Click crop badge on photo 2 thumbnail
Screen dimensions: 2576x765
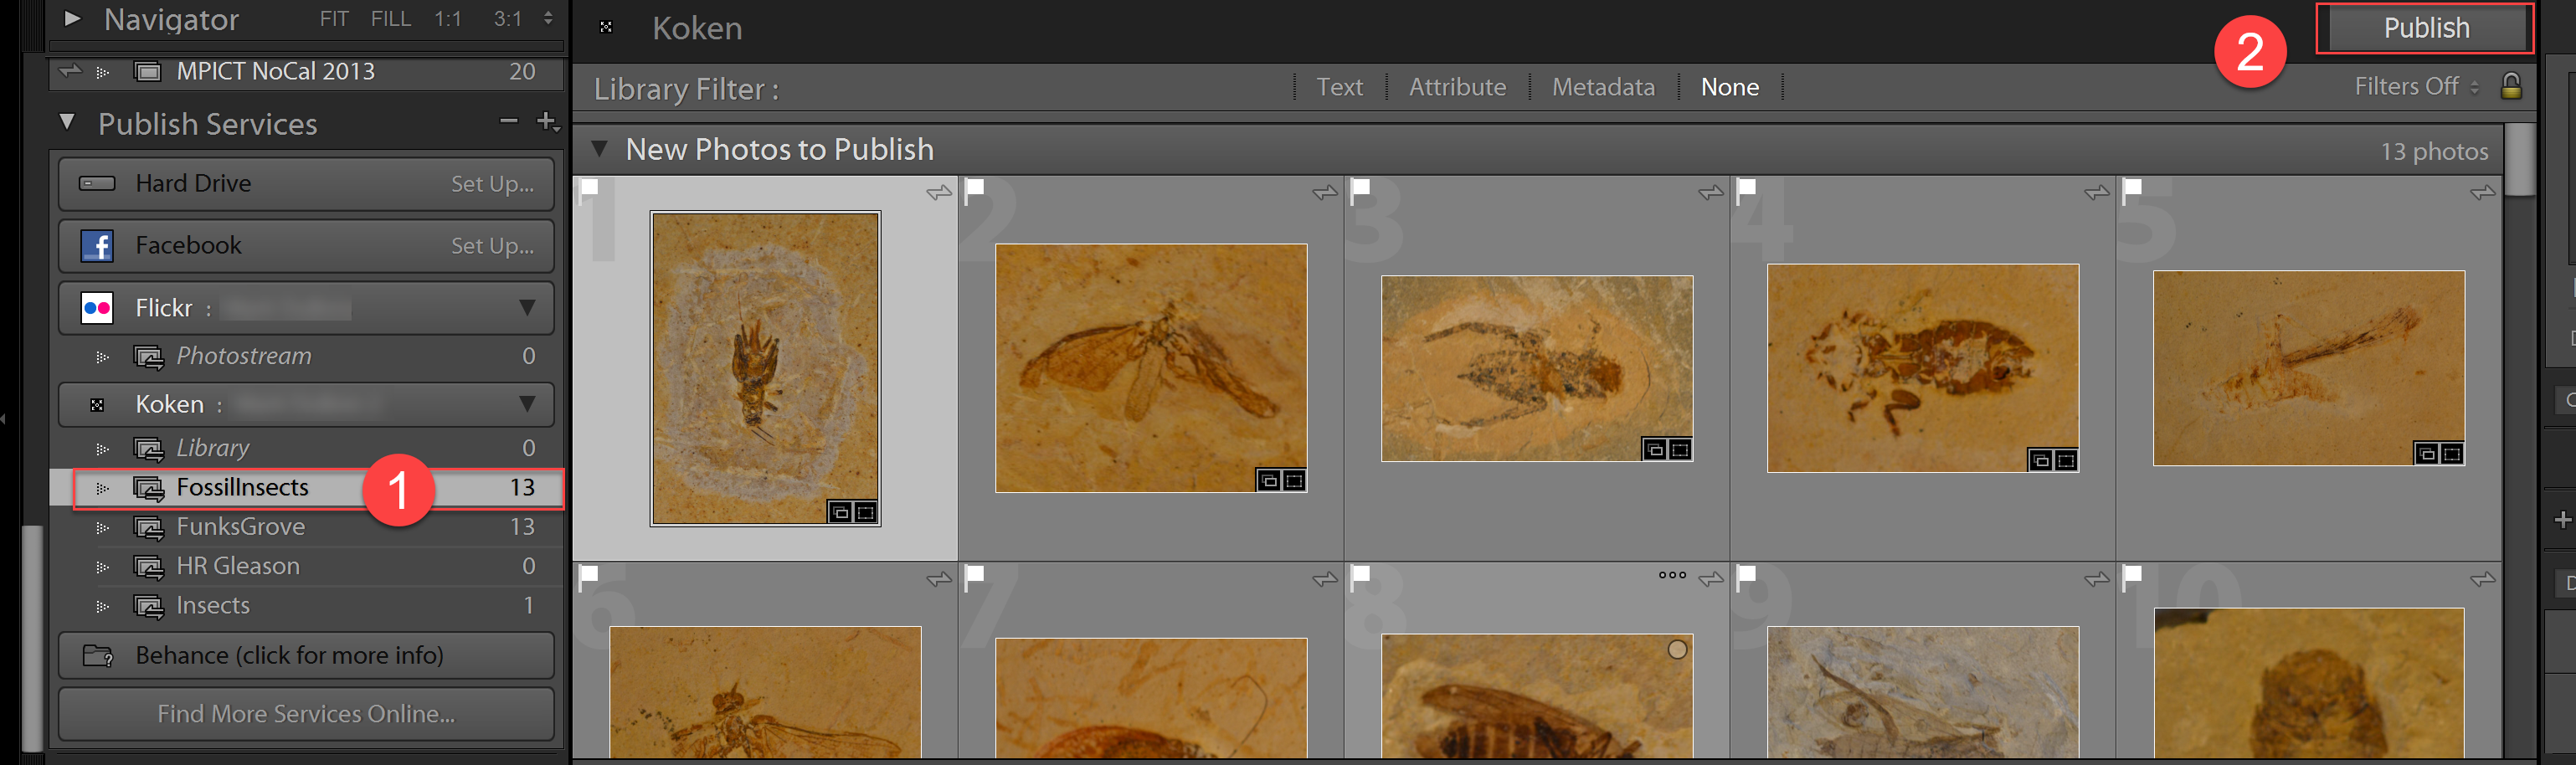1294,481
